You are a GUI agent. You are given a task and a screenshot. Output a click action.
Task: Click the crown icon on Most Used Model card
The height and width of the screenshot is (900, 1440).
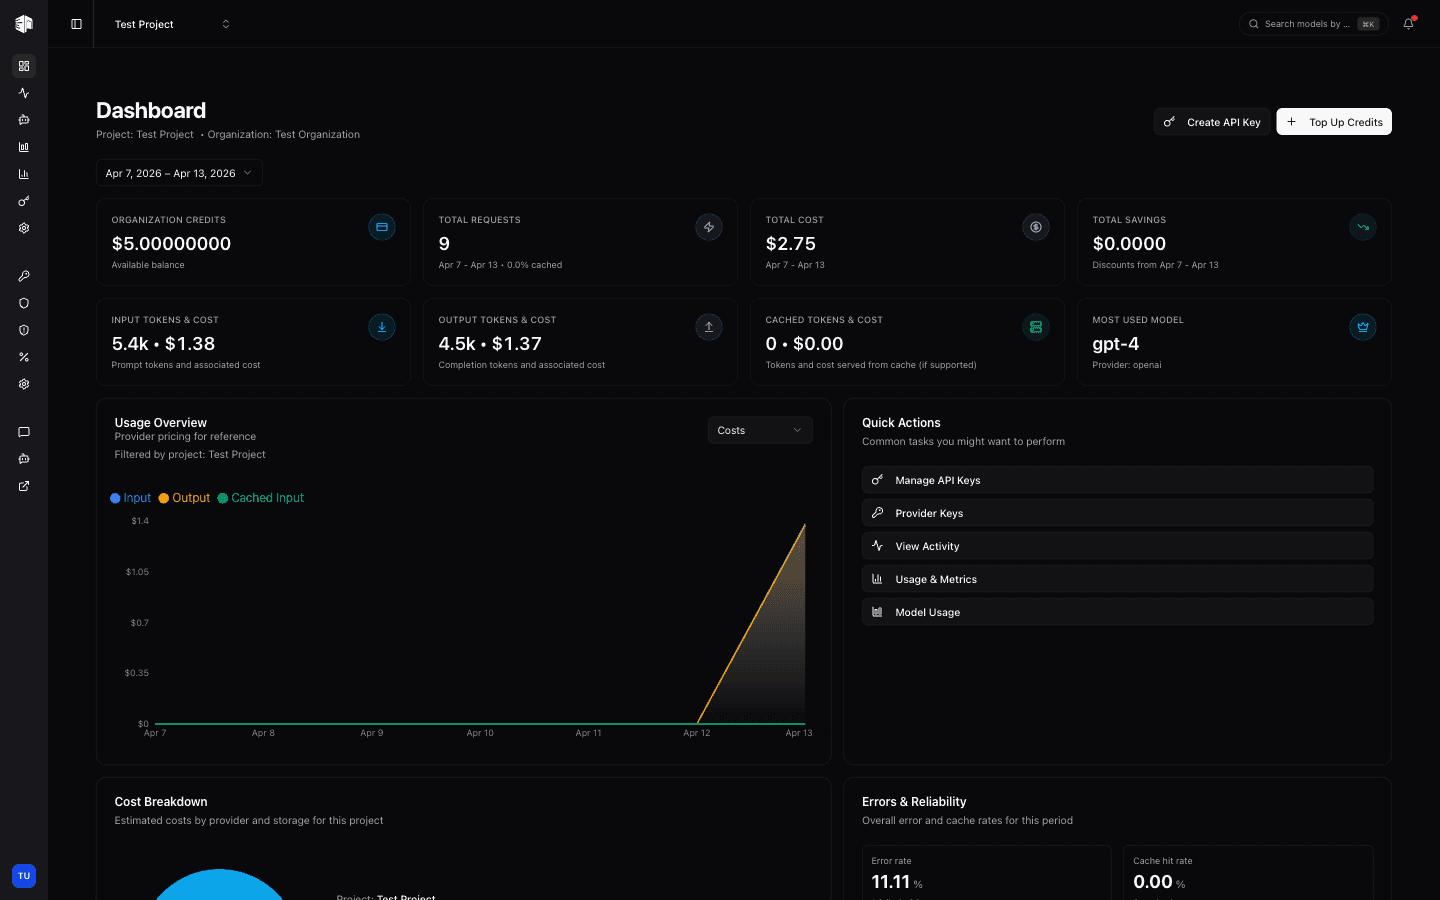[1363, 327]
